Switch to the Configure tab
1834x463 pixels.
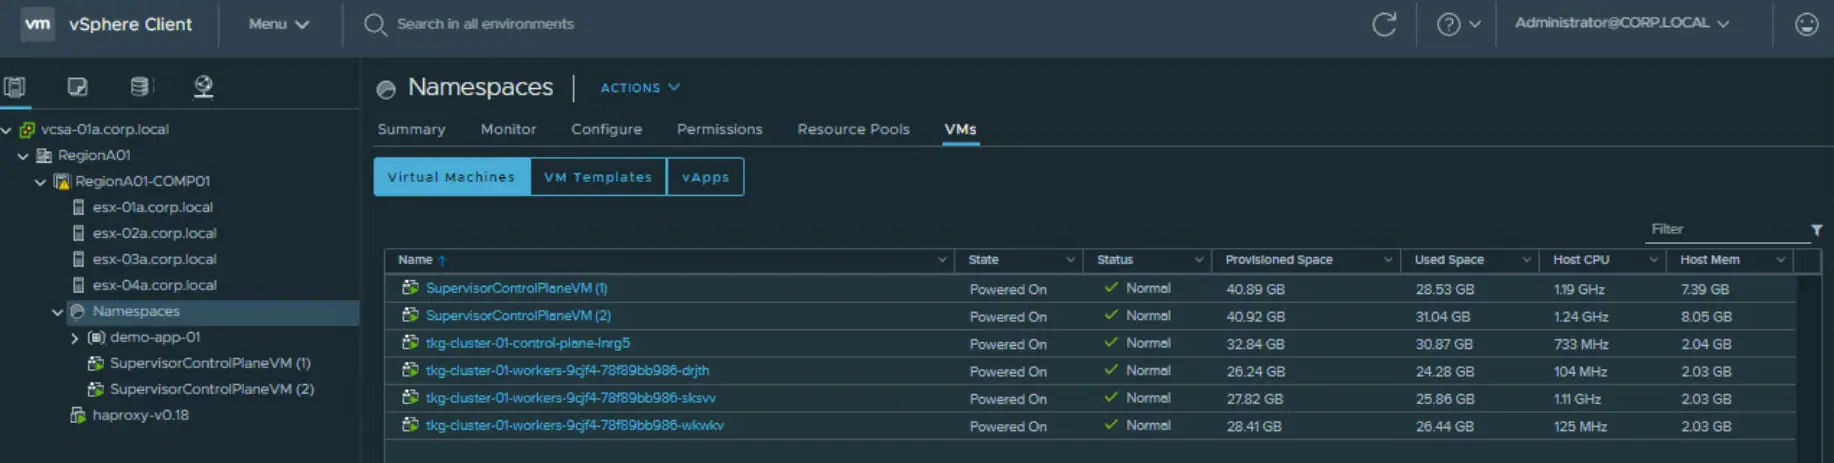coord(606,129)
